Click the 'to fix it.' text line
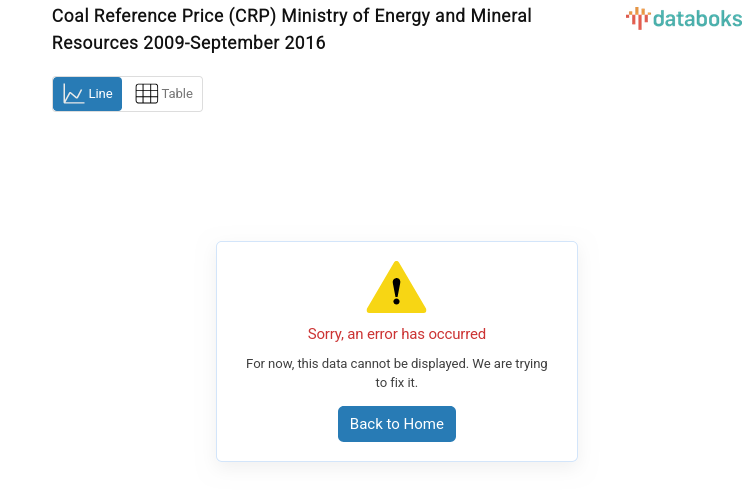The image size is (753, 498). coord(397,382)
